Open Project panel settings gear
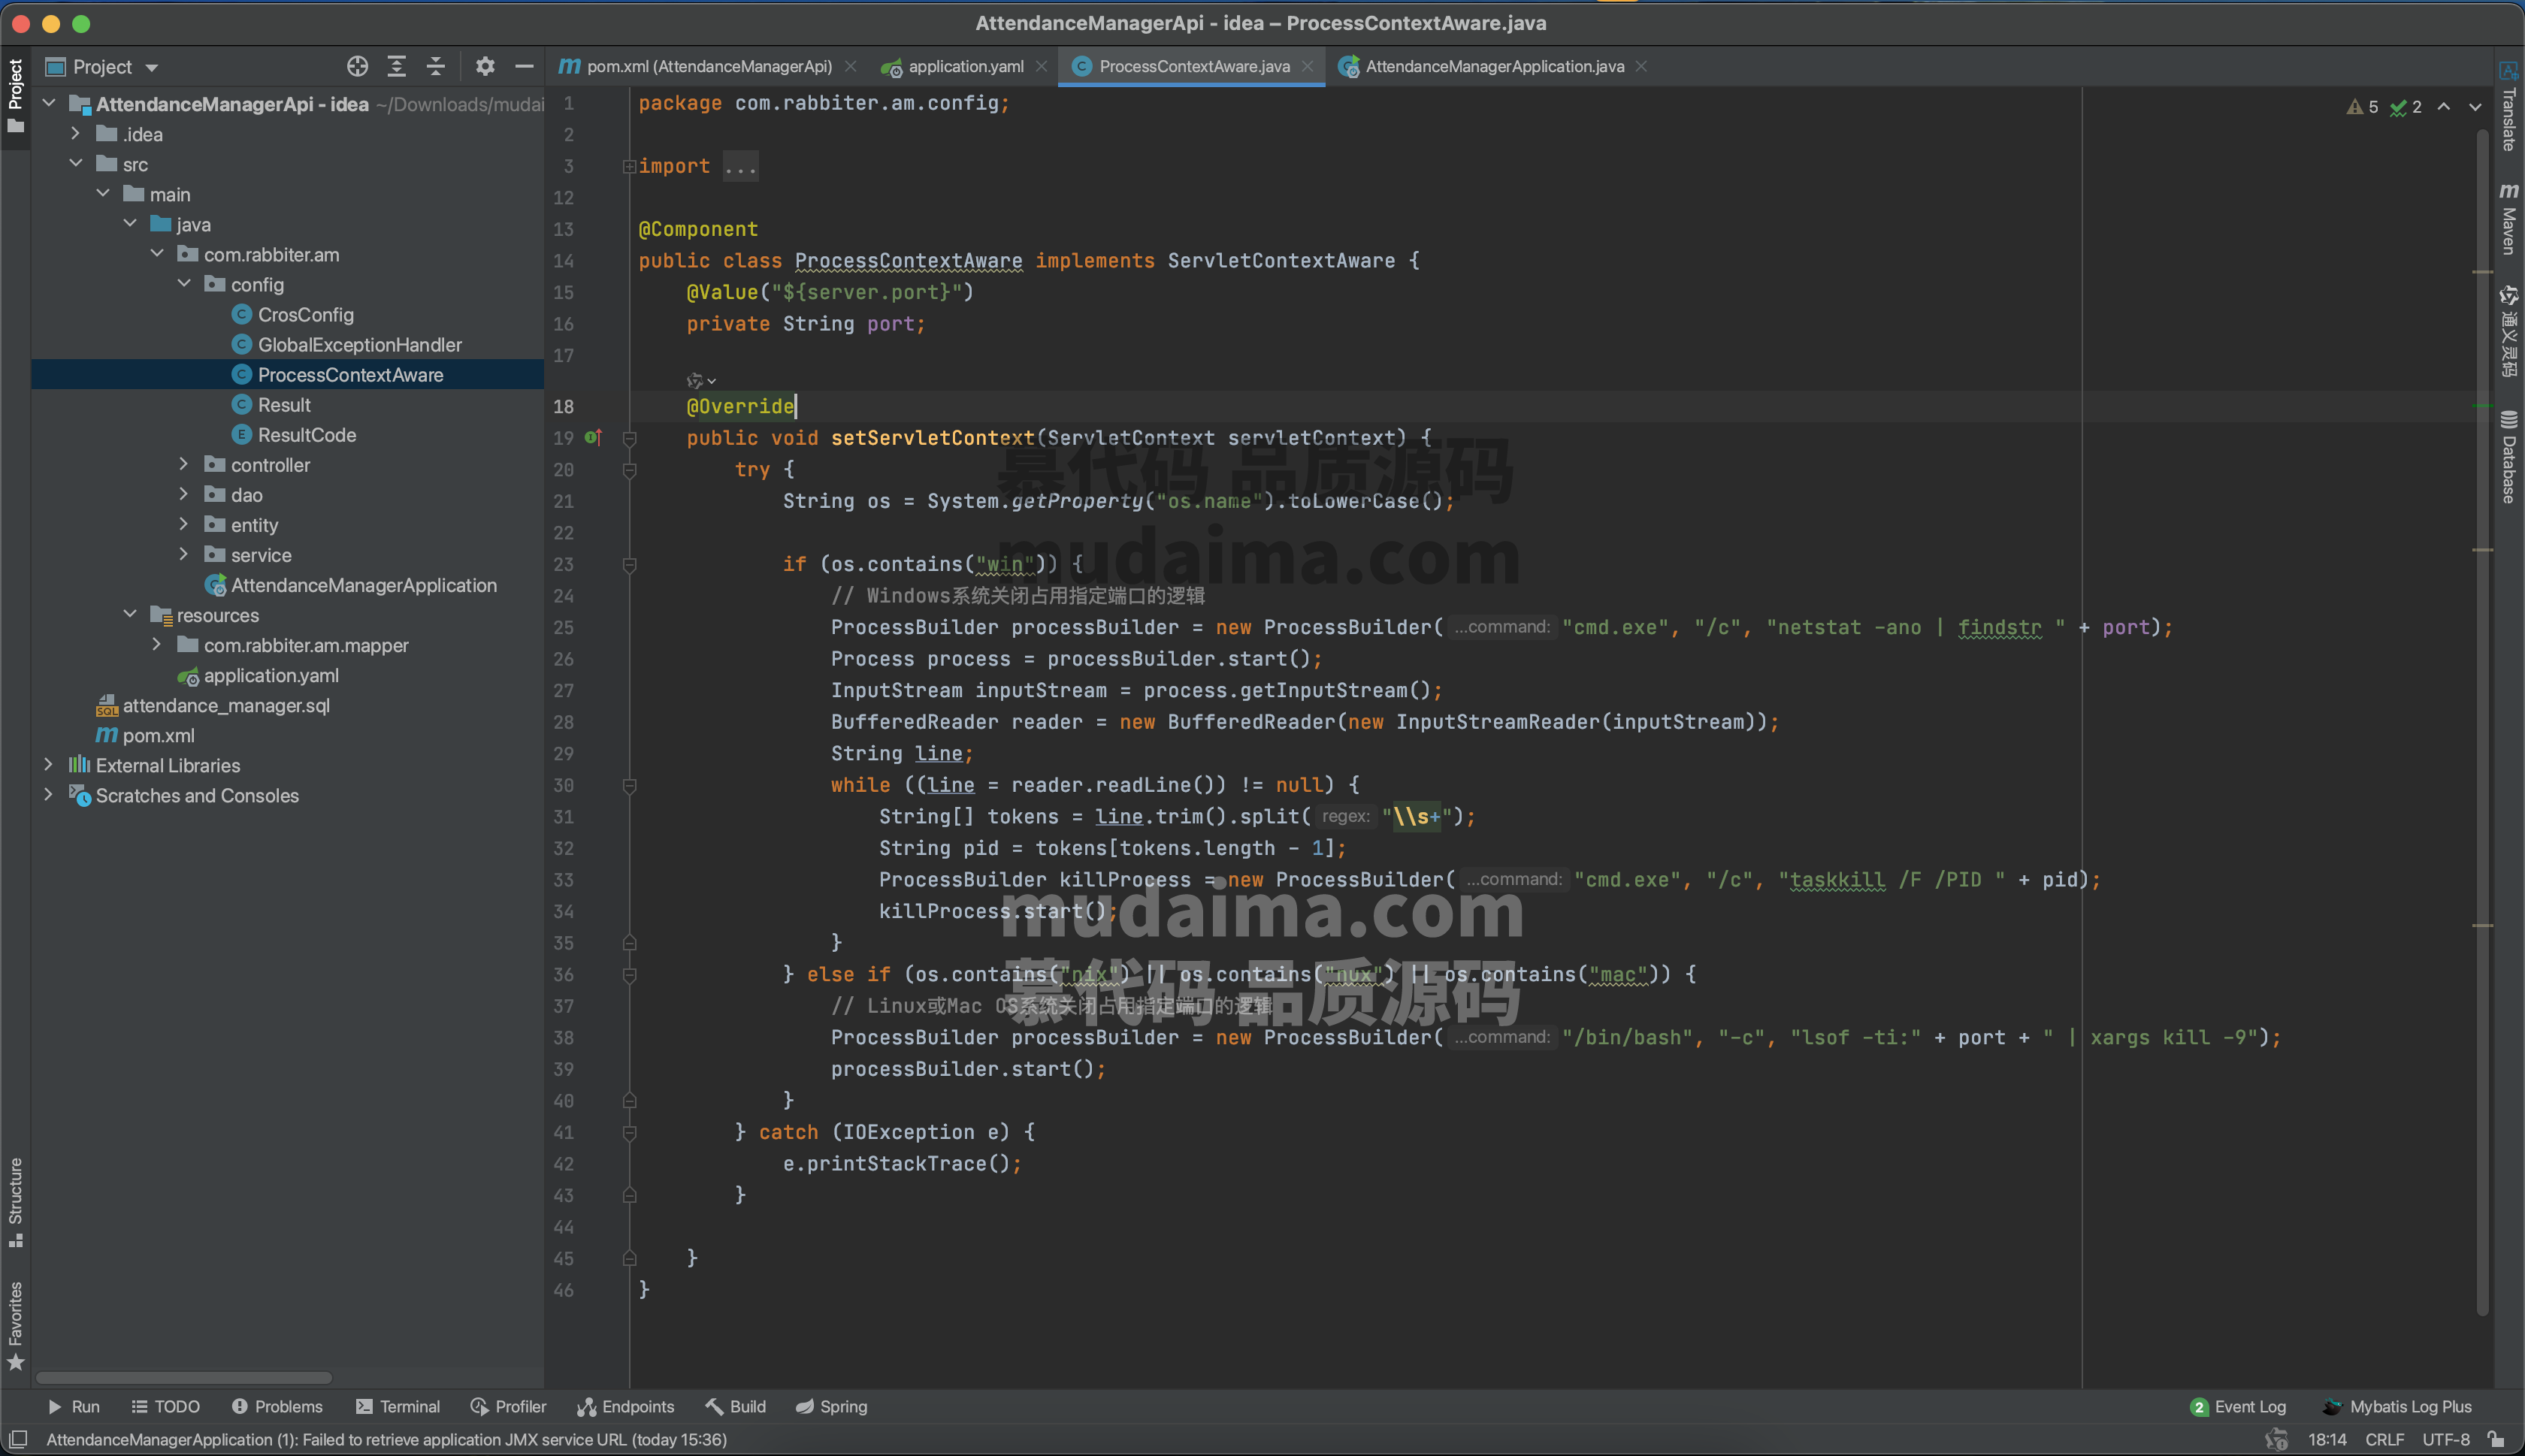2525x1456 pixels. pyautogui.click(x=485, y=67)
